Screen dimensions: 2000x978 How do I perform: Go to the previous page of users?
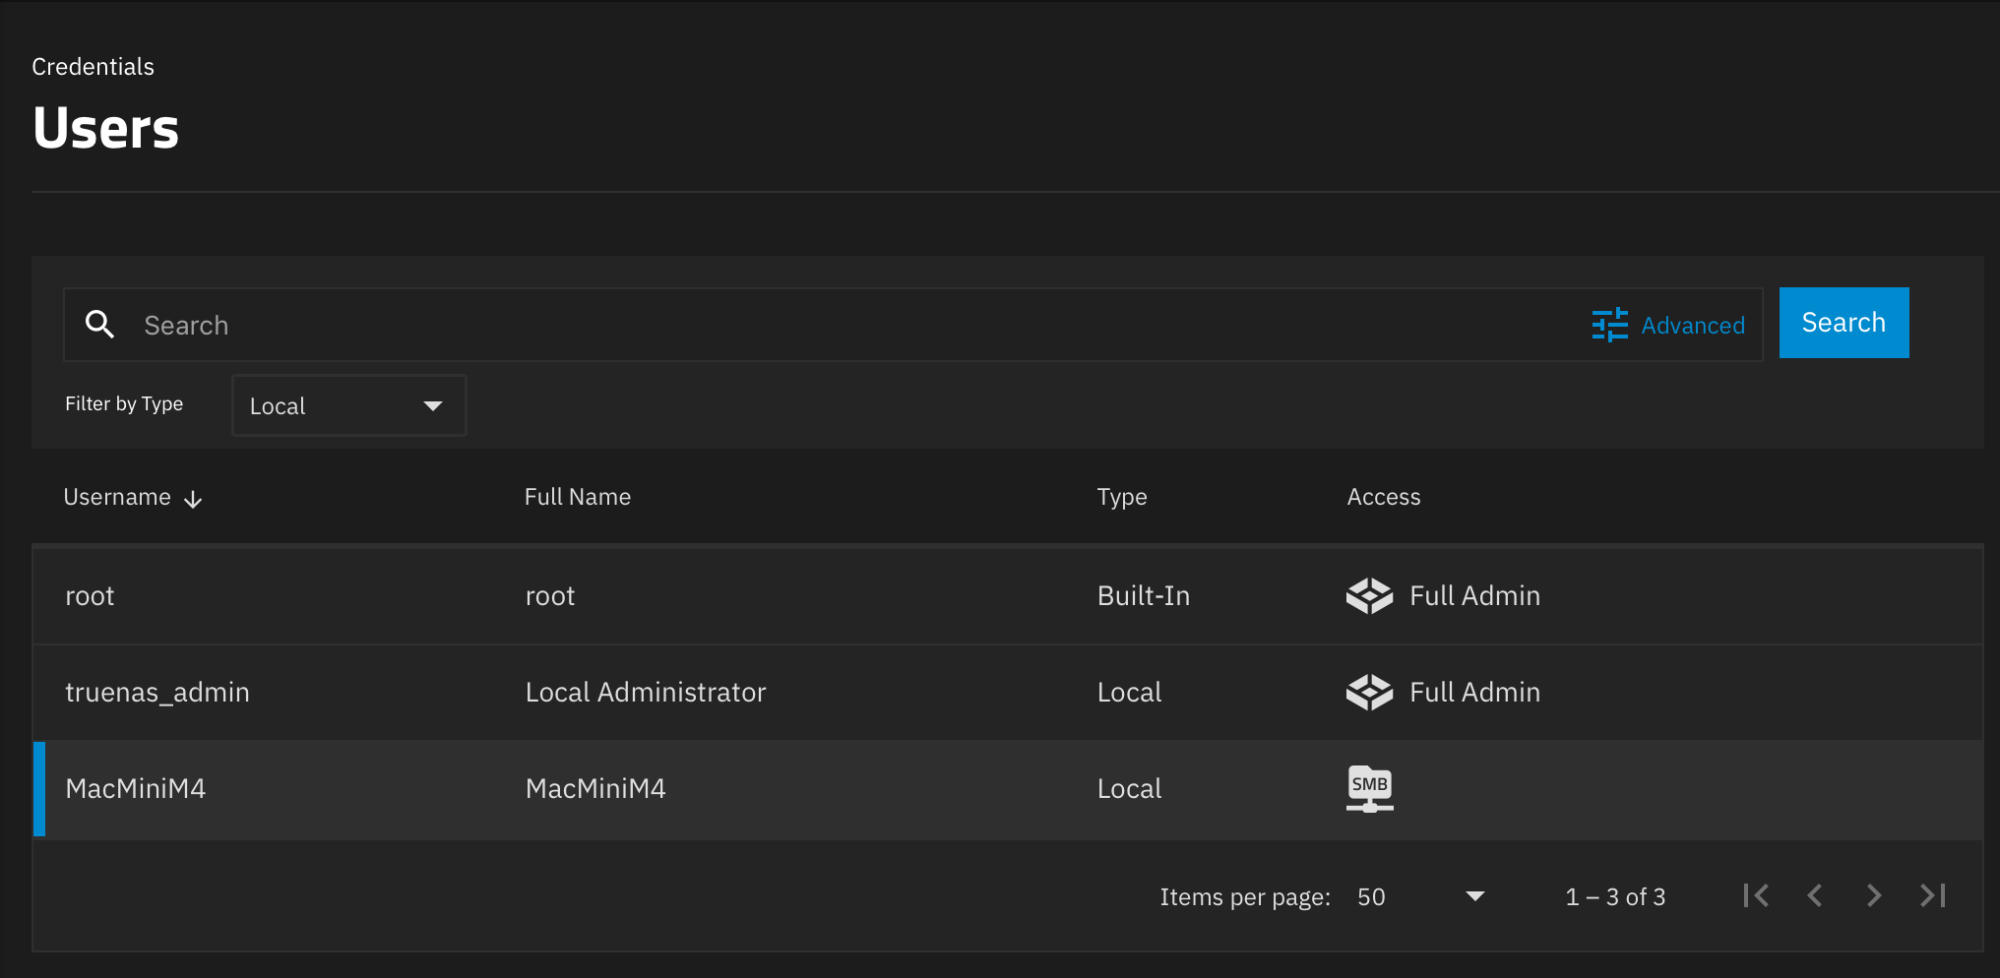point(1814,896)
